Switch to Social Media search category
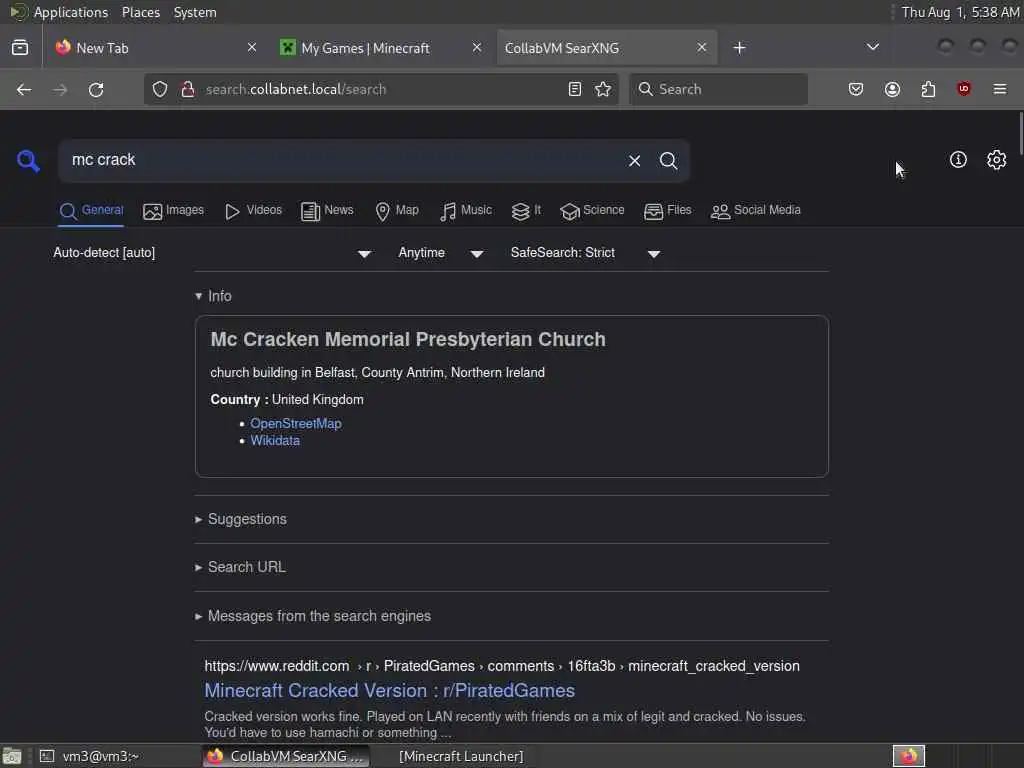 756,210
